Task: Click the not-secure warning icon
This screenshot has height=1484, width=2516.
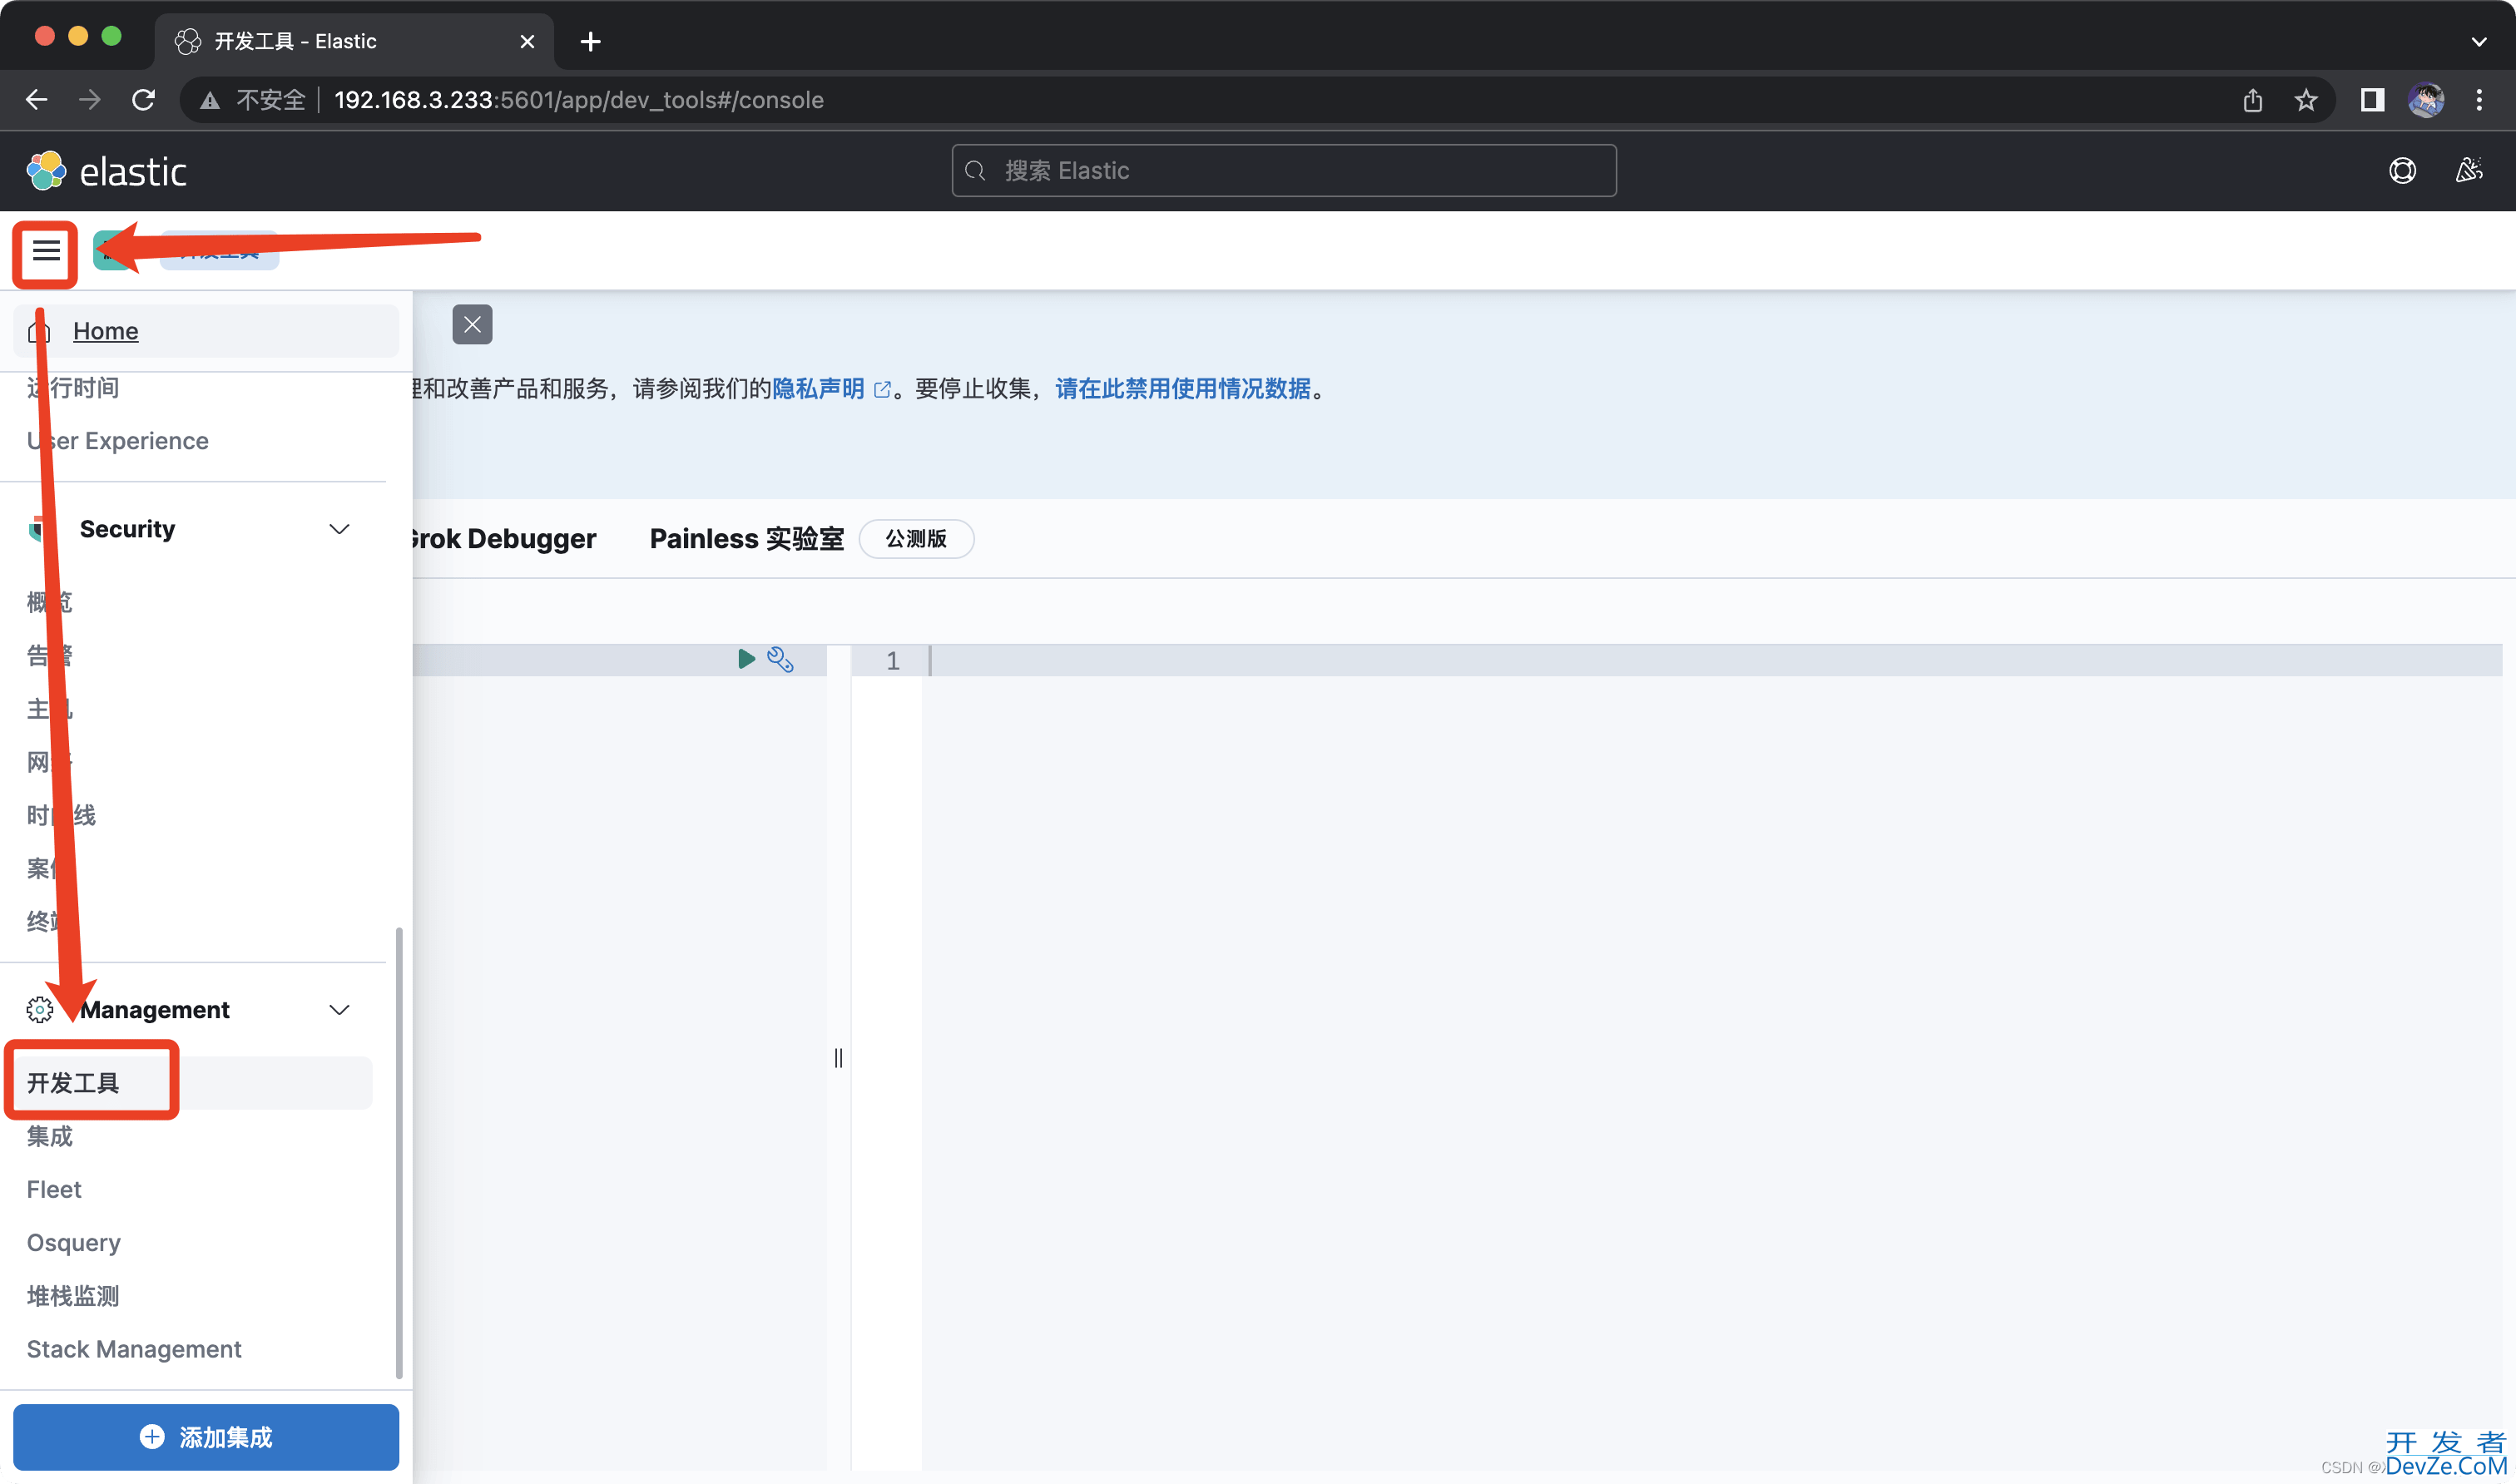Action: (x=210, y=100)
